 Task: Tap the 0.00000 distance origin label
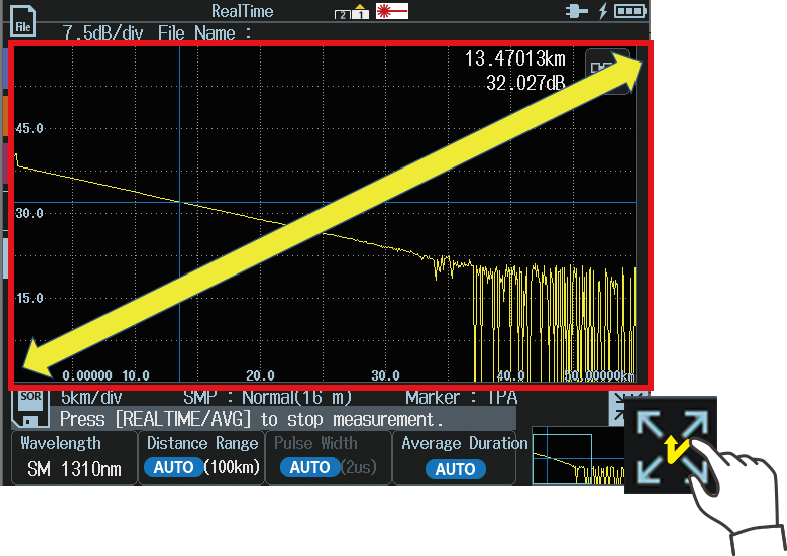coord(87,375)
